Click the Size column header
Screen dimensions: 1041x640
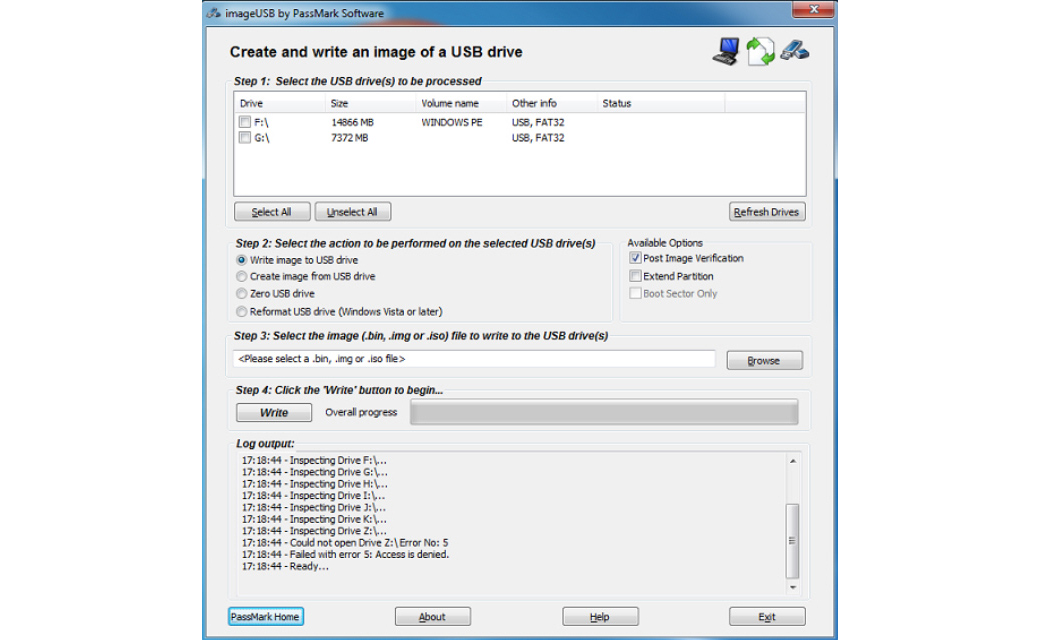[370, 104]
